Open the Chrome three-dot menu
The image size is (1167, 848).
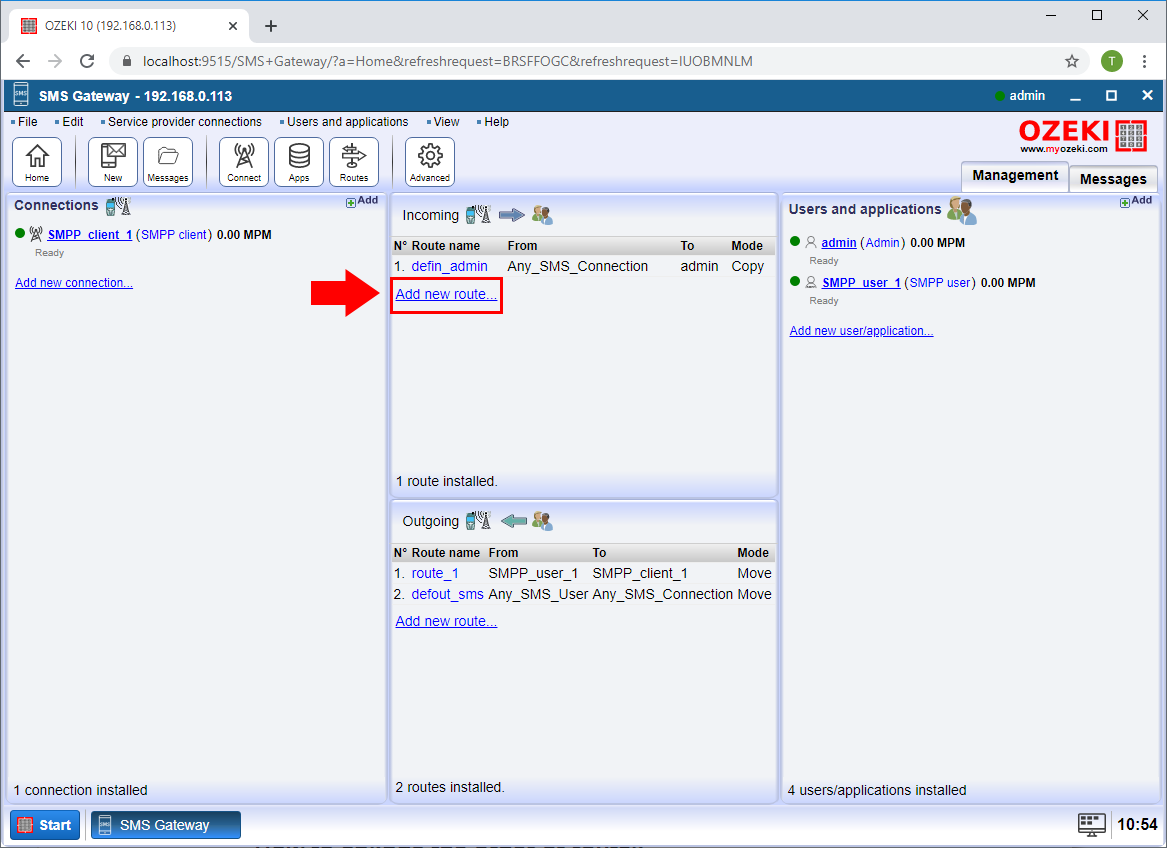pyautogui.click(x=1145, y=61)
